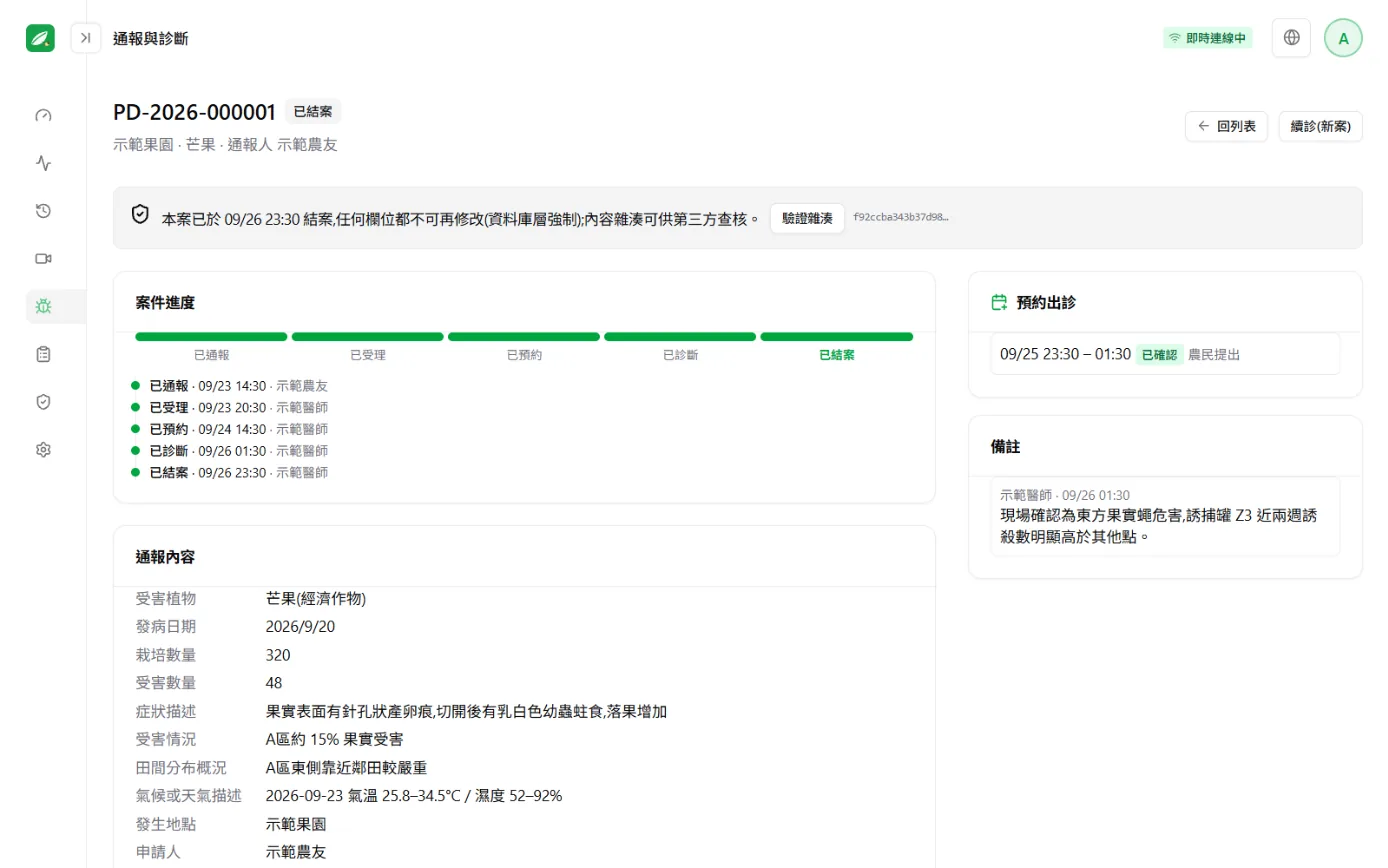Click the green leaf app logo
1388x868 pixels.
tap(41, 38)
